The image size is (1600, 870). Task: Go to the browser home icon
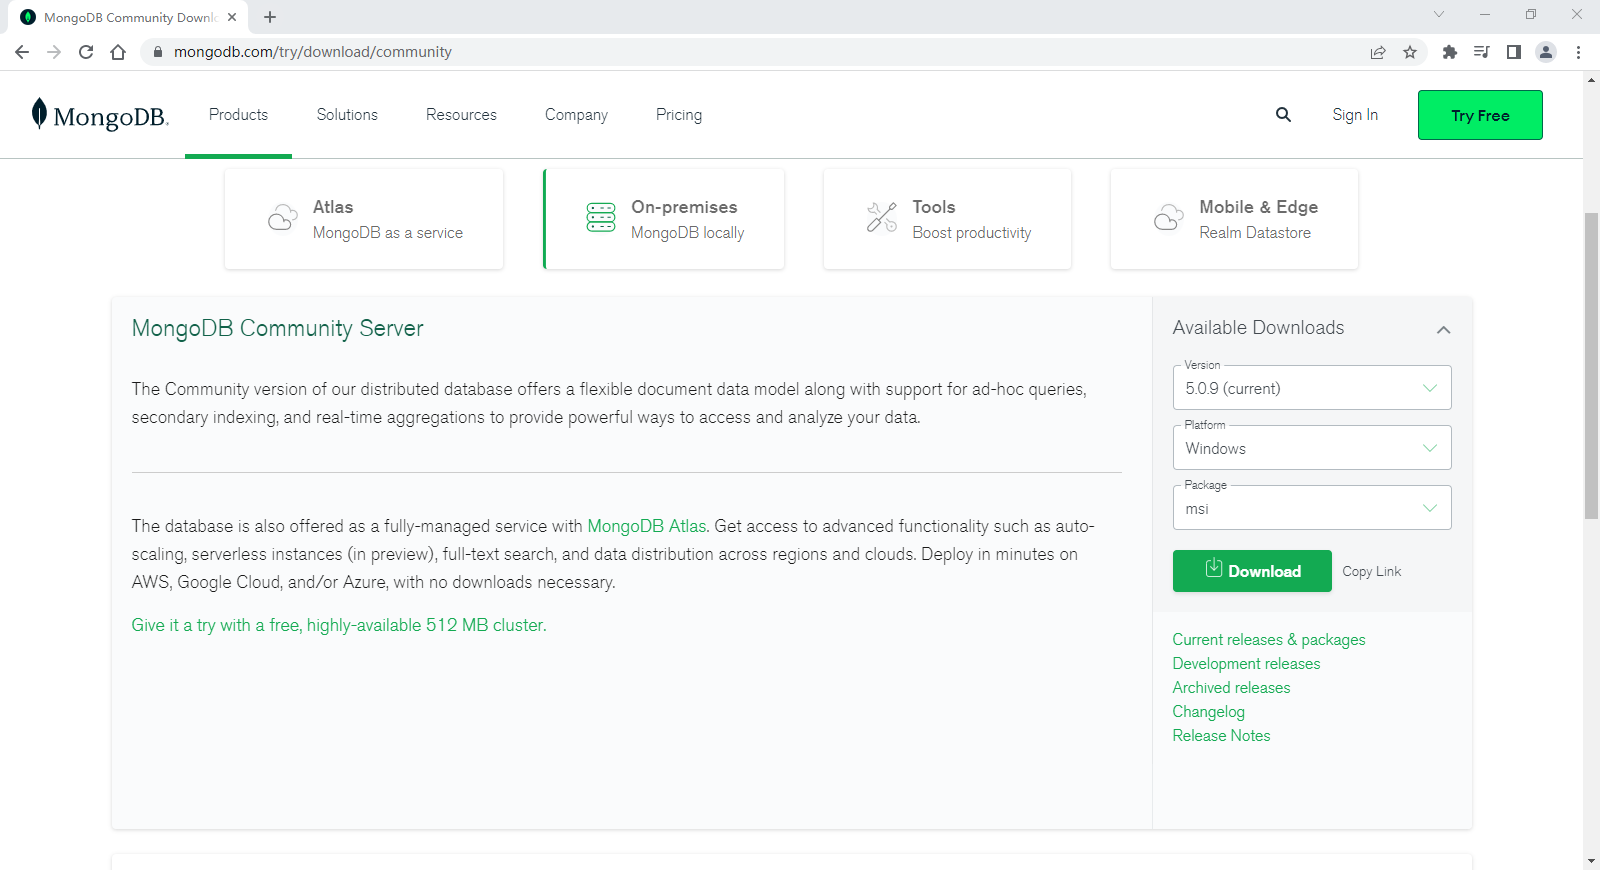(x=118, y=52)
